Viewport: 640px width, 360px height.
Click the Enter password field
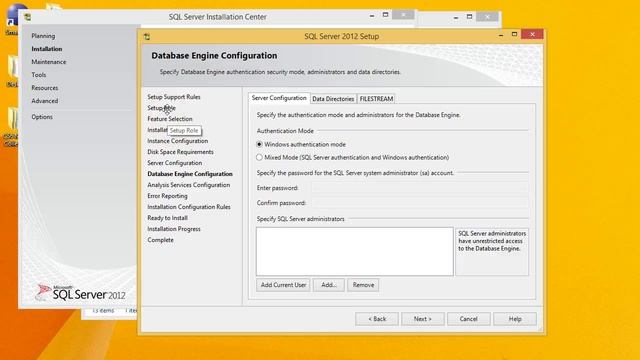click(x=420, y=188)
